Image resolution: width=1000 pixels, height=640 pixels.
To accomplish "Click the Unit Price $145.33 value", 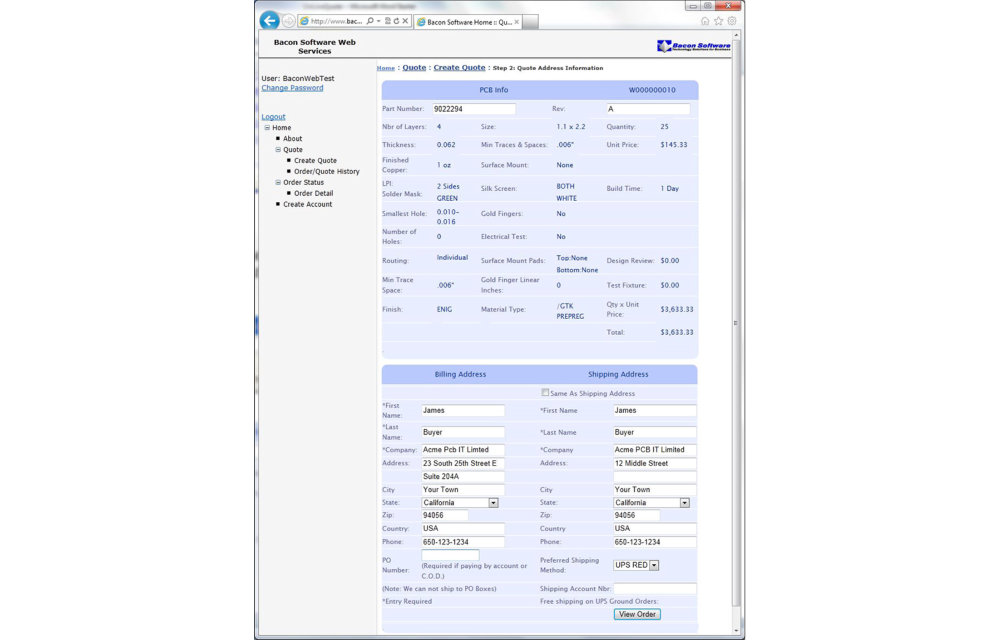I will [x=674, y=145].
